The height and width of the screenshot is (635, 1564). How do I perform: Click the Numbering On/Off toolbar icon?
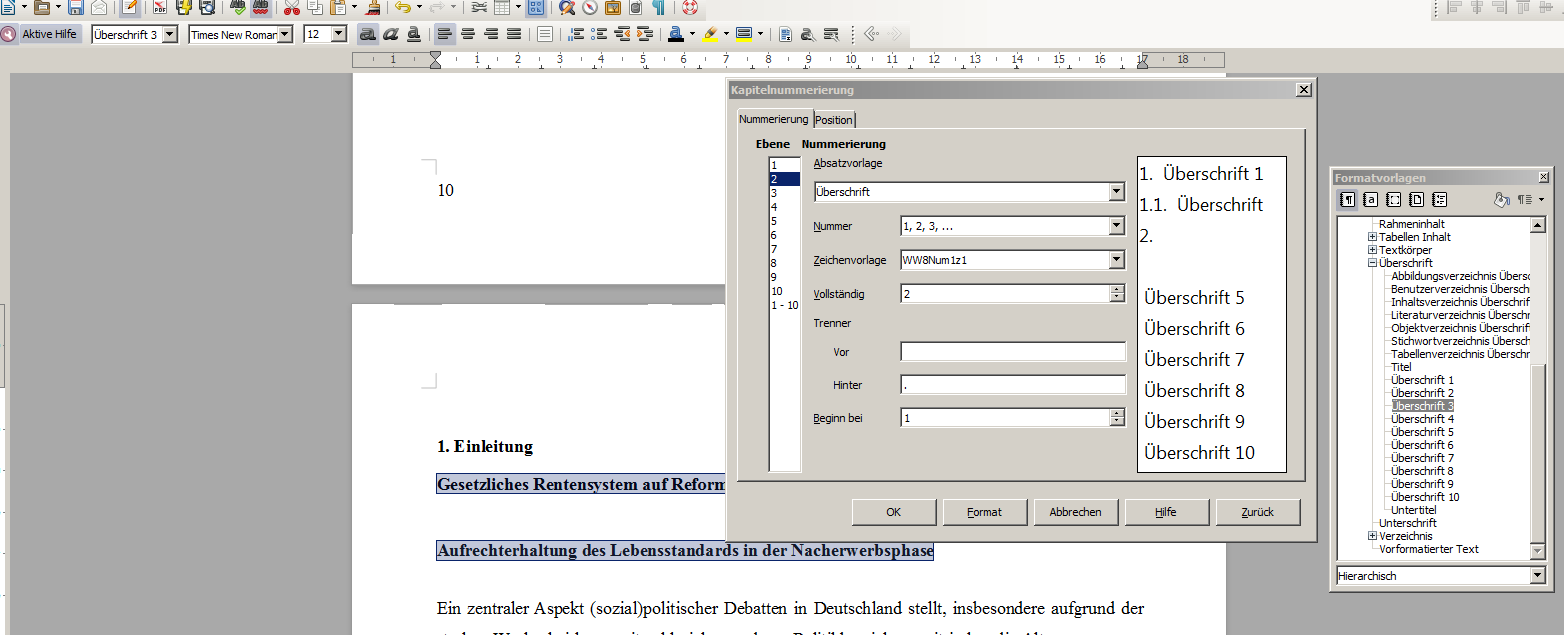click(576, 34)
